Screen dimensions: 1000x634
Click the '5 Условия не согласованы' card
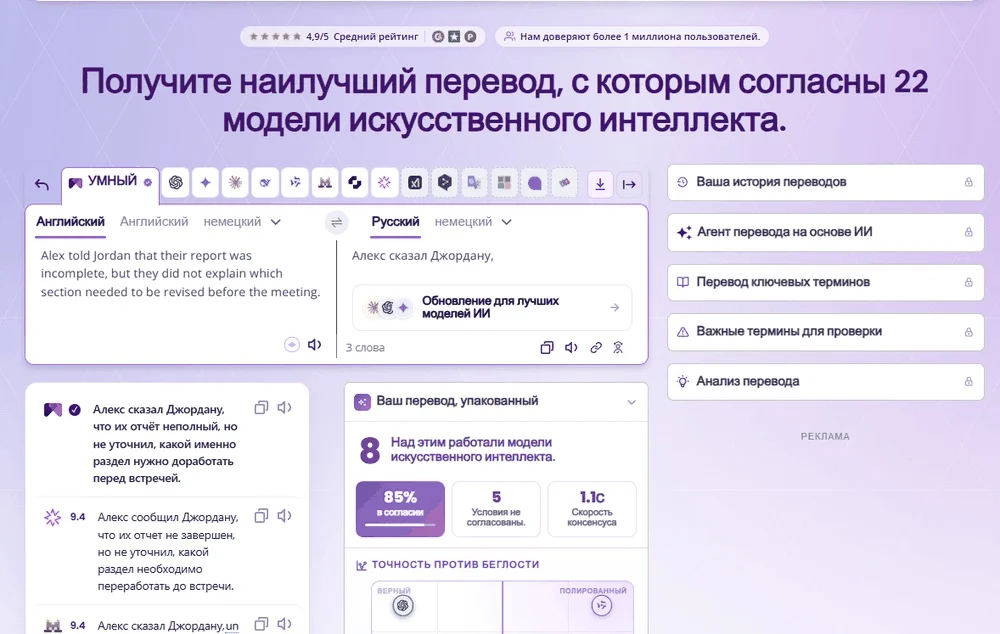click(496, 509)
